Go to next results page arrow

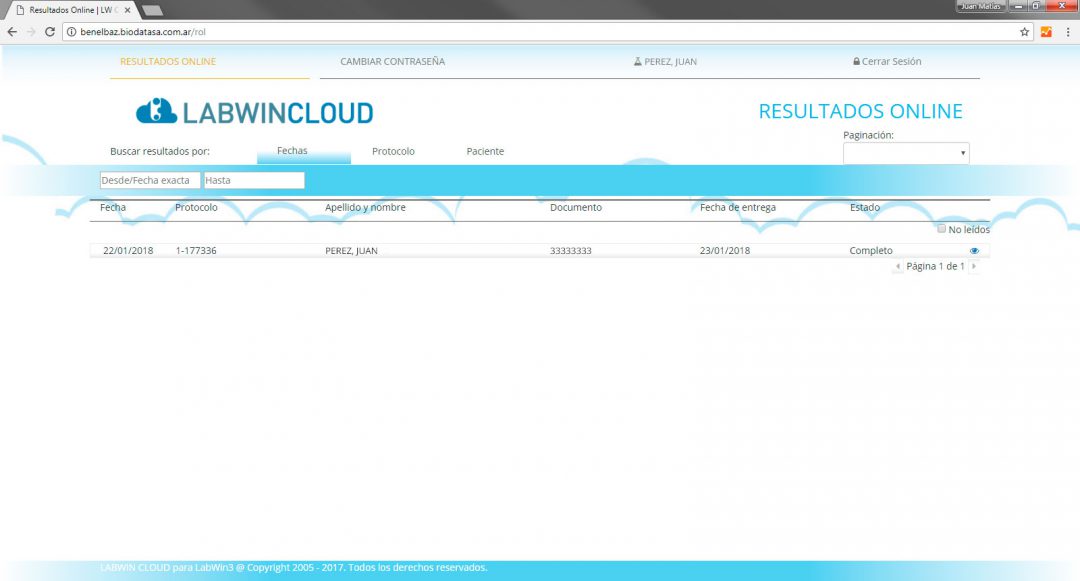(x=973, y=267)
